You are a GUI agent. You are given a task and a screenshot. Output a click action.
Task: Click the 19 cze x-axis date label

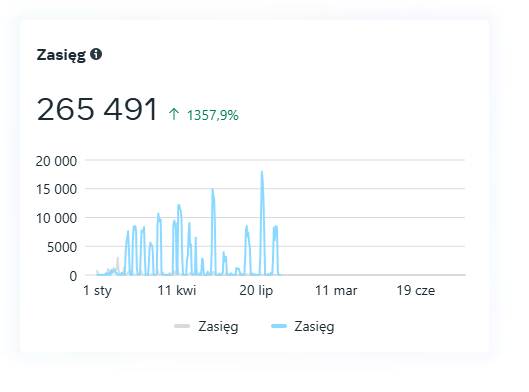416,290
